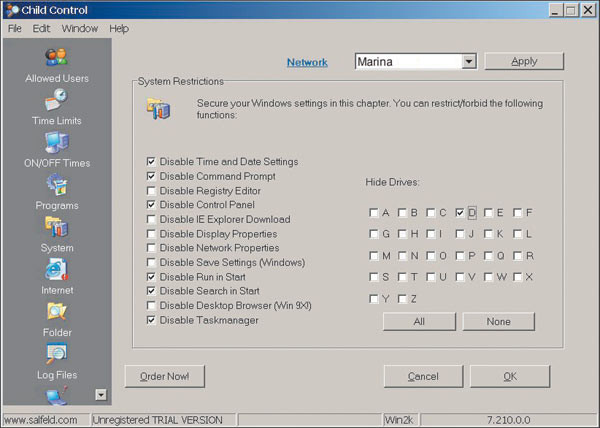Select the Time Limits clock icon
Image resolution: width=600 pixels, height=428 pixels.
click(56, 101)
